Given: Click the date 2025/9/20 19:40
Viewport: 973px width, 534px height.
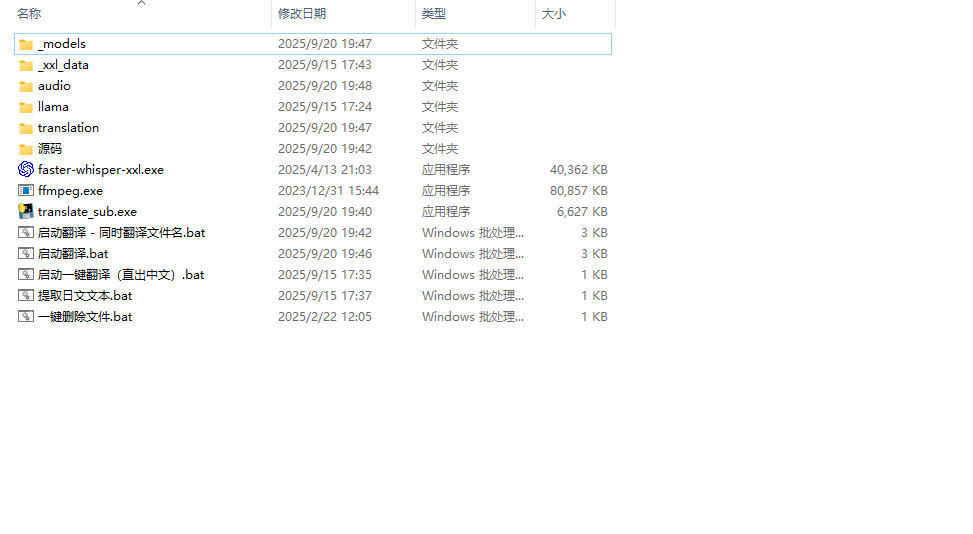Looking at the screenshot, I should (325, 212).
